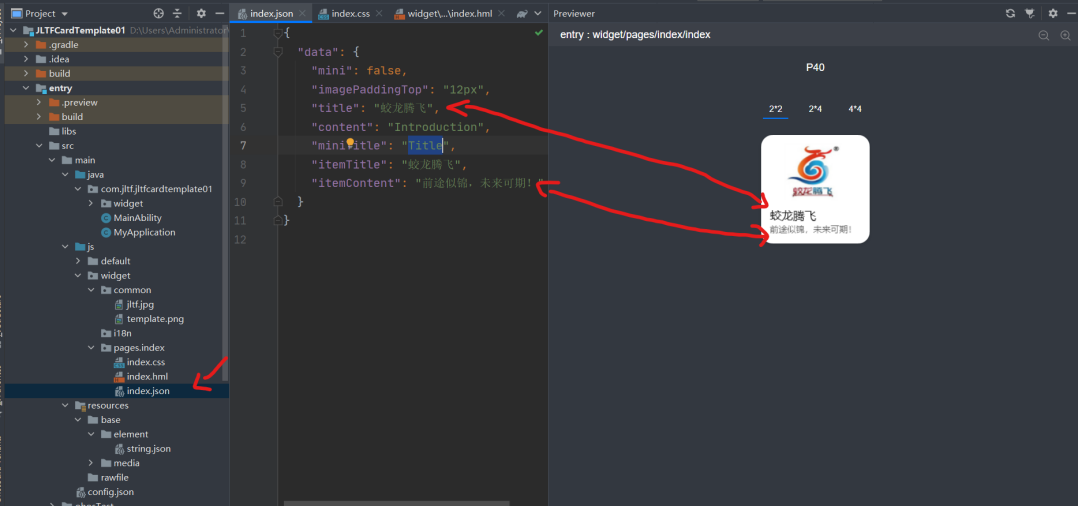Image resolution: width=1078 pixels, height=506 pixels.
Task: Select MainAbility class in tree
Action: (x=136, y=218)
